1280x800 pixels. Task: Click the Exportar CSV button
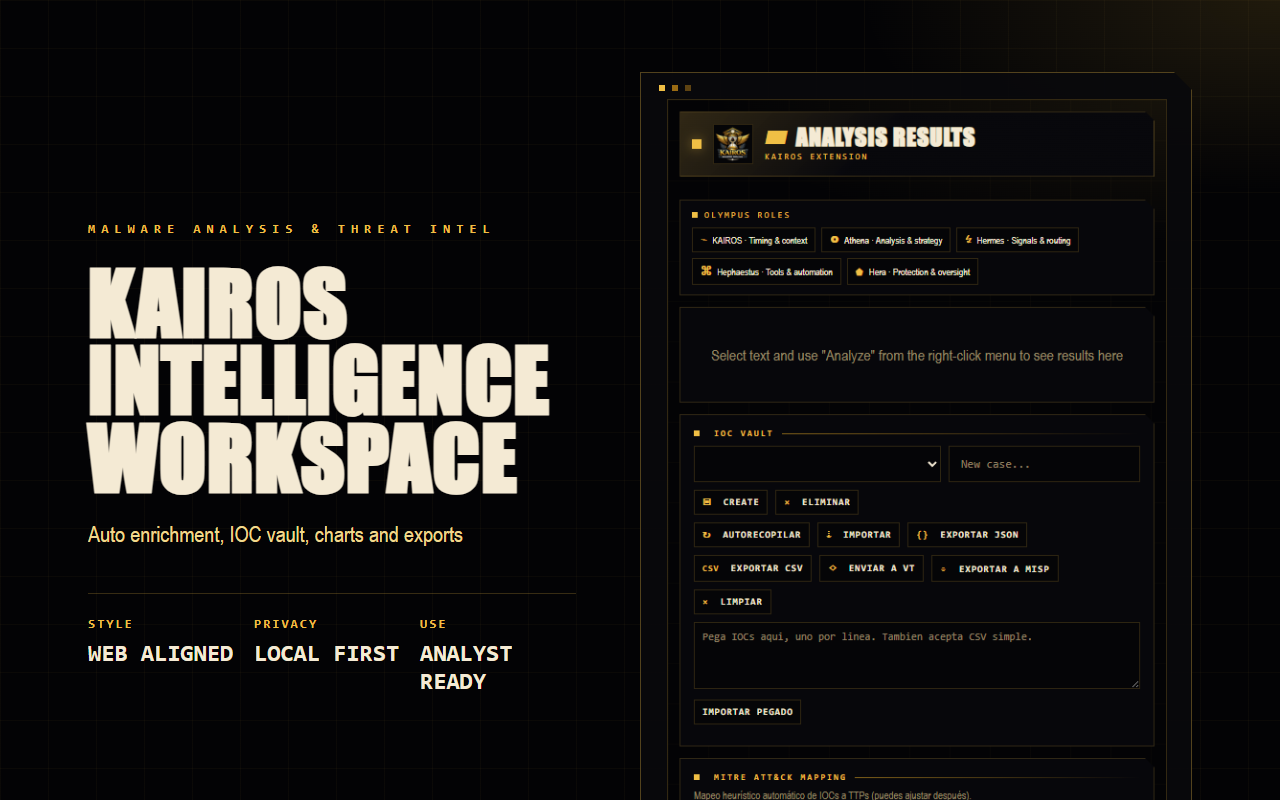click(x=753, y=568)
